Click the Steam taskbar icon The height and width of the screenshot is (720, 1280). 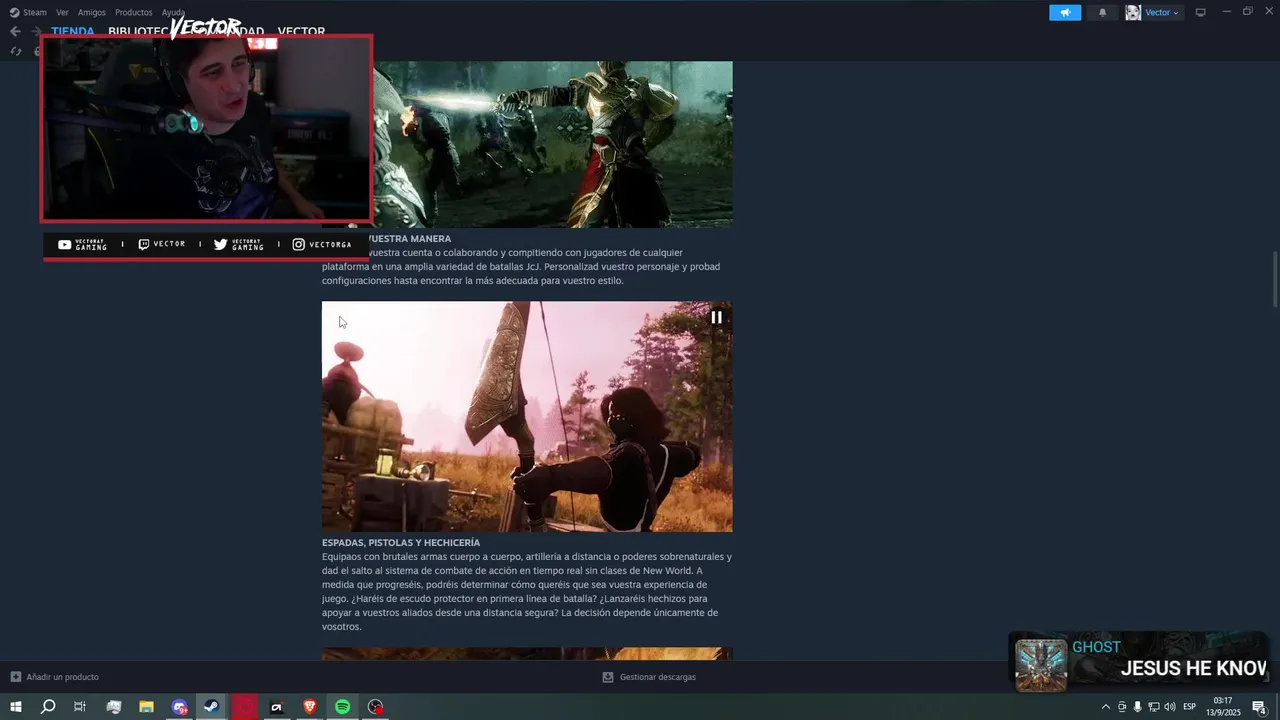point(212,707)
